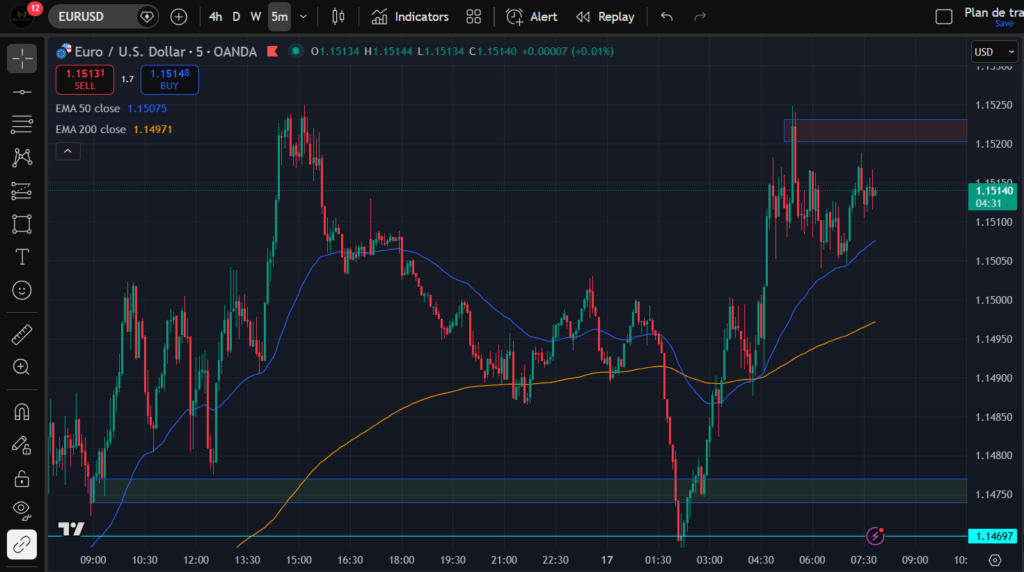Open the Fibonacci retracement tools

22,124
